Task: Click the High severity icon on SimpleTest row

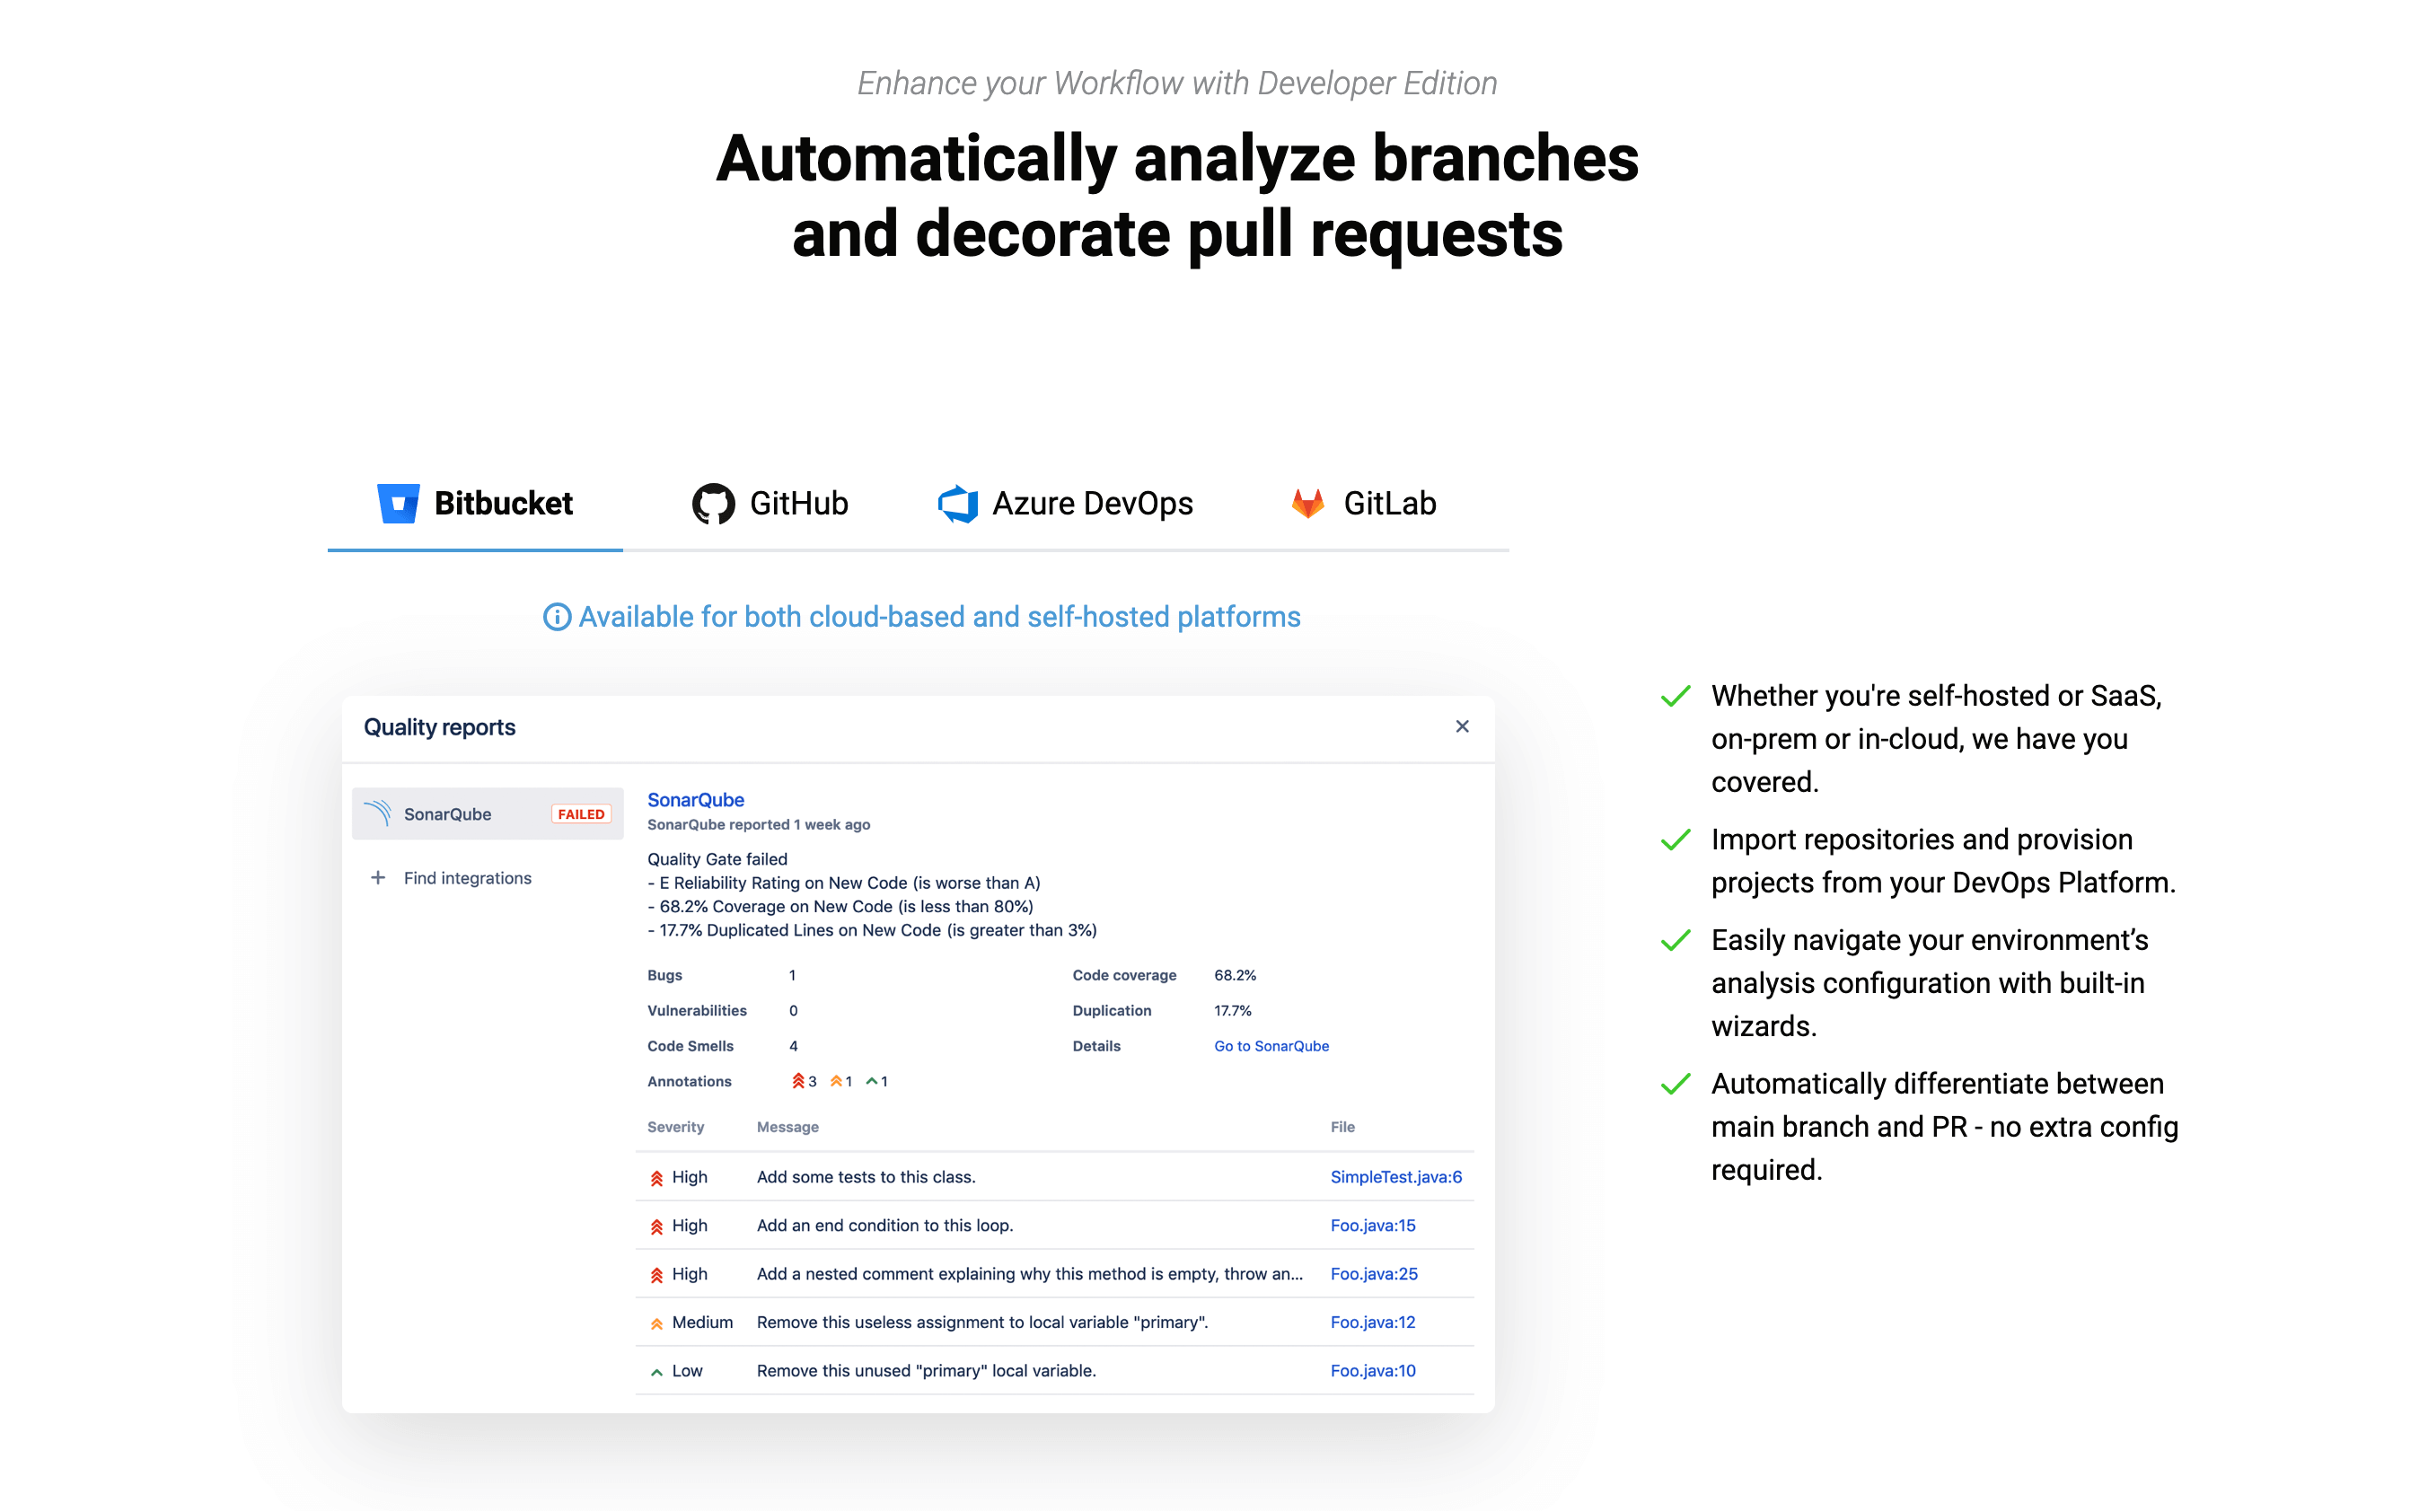Action: point(657,1178)
